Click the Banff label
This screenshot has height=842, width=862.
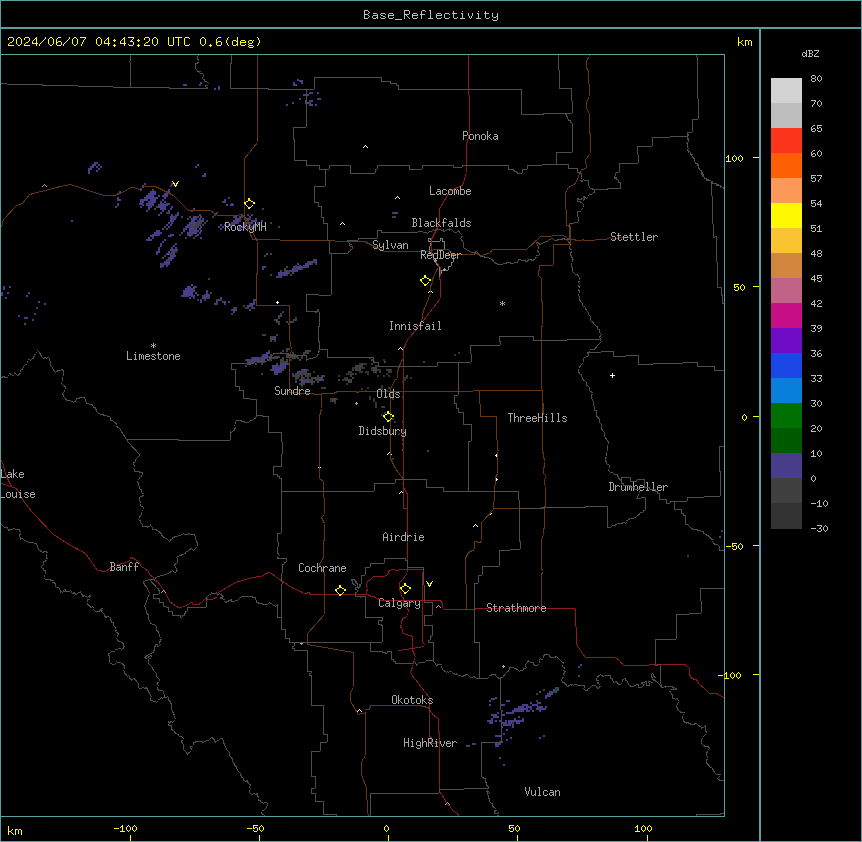tap(124, 567)
